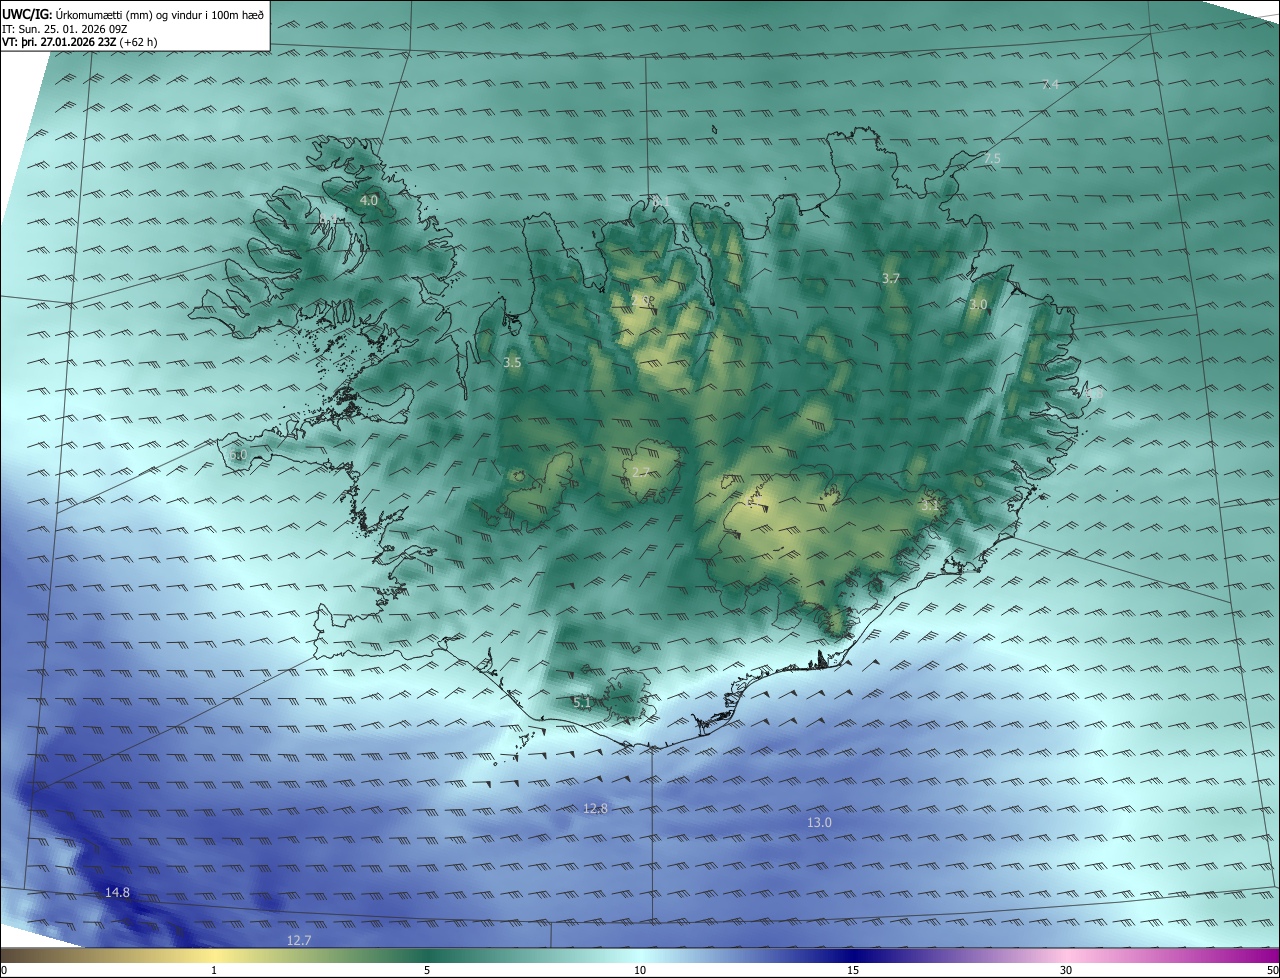
Task: Click the legend tick label 15
Action: pos(853,970)
